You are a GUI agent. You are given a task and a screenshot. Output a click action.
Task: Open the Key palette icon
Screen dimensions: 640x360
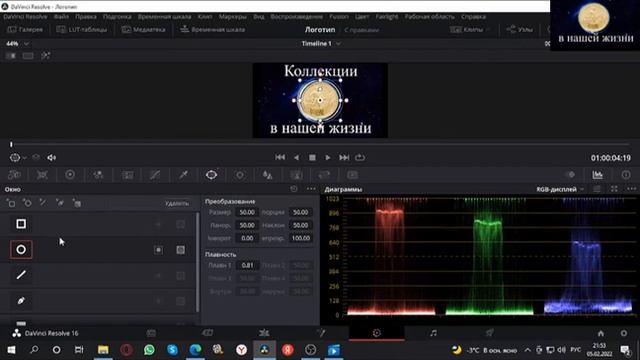(x=296, y=175)
